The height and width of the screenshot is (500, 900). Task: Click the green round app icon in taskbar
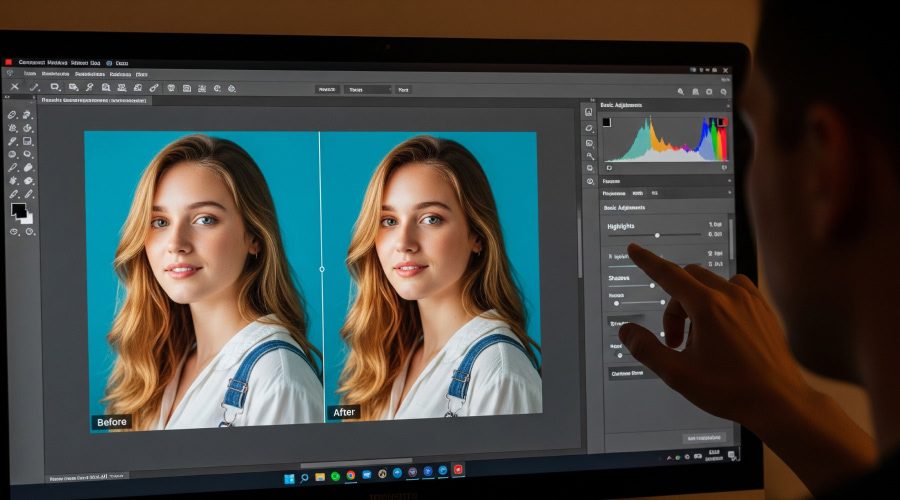335,476
